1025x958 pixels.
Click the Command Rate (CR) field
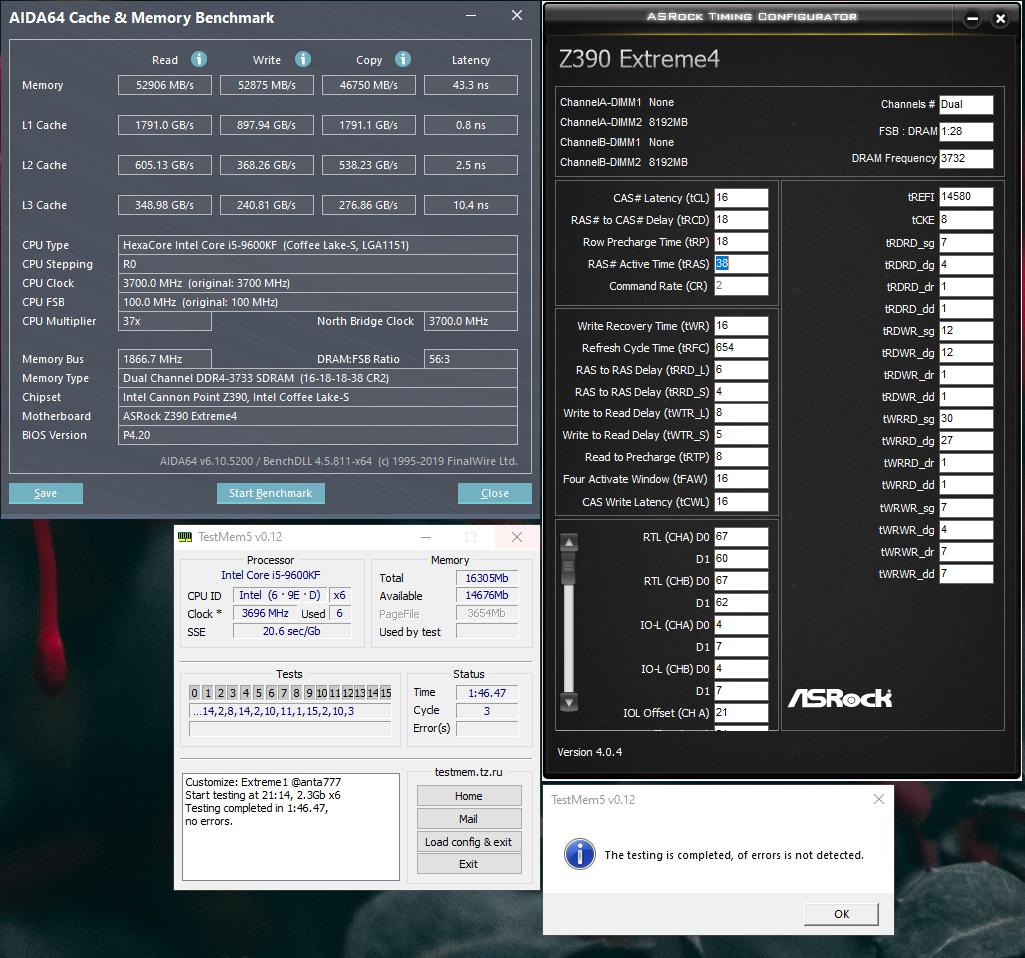pyautogui.click(x=741, y=286)
